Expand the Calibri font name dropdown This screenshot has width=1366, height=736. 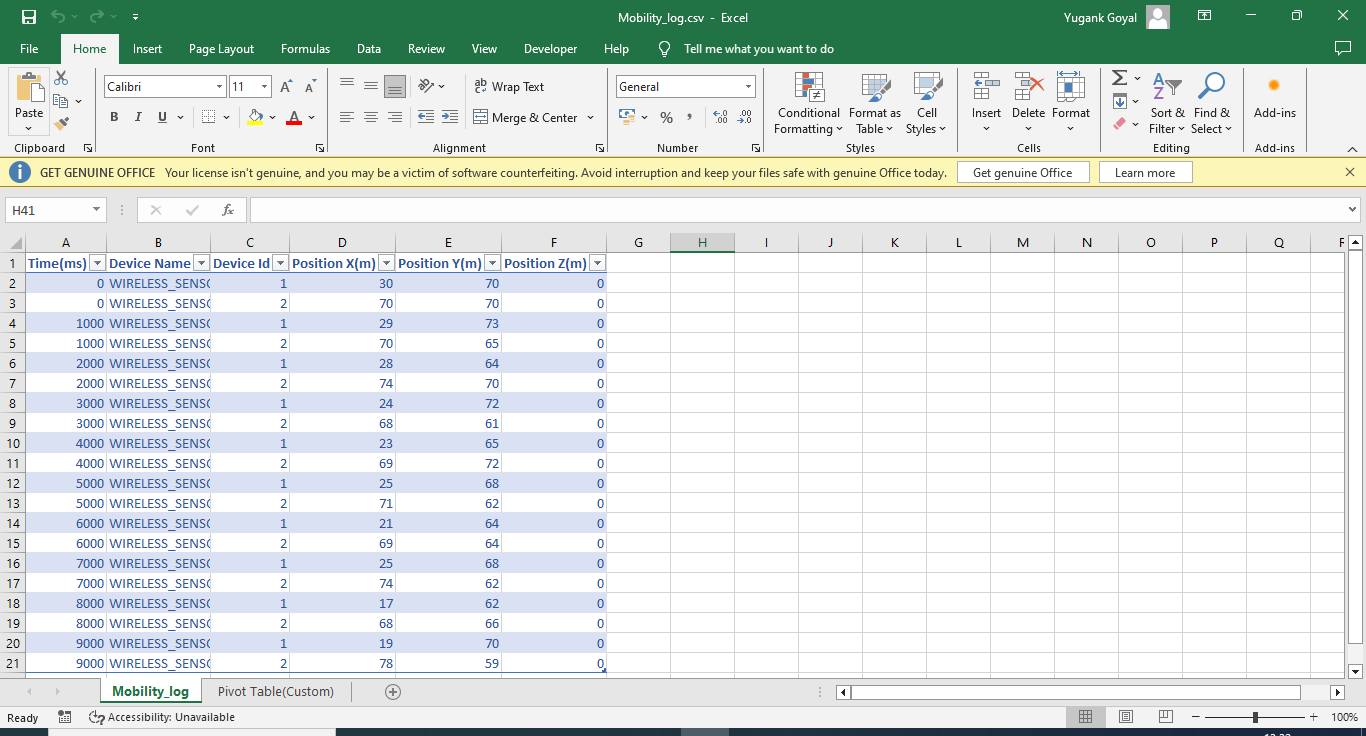tap(219, 87)
